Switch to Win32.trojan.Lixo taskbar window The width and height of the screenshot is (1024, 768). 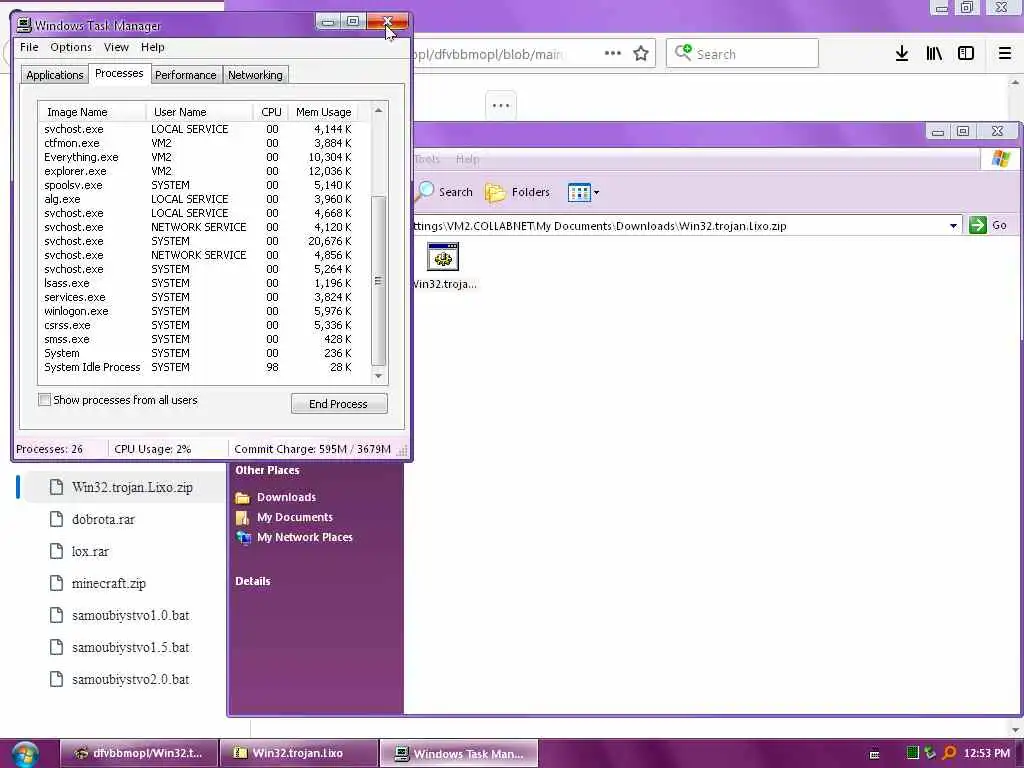click(x=298, y=753)
